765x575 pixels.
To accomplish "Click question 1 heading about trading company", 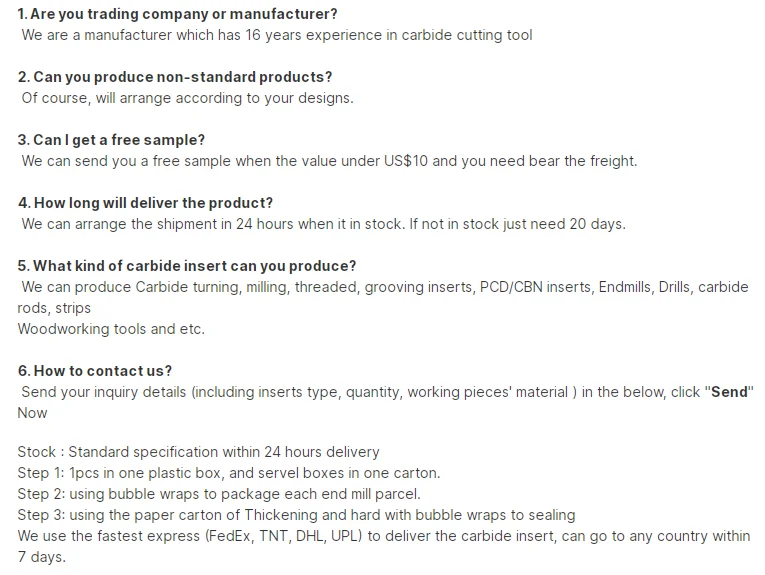I will pyautogui.click(x=178, y=14).
